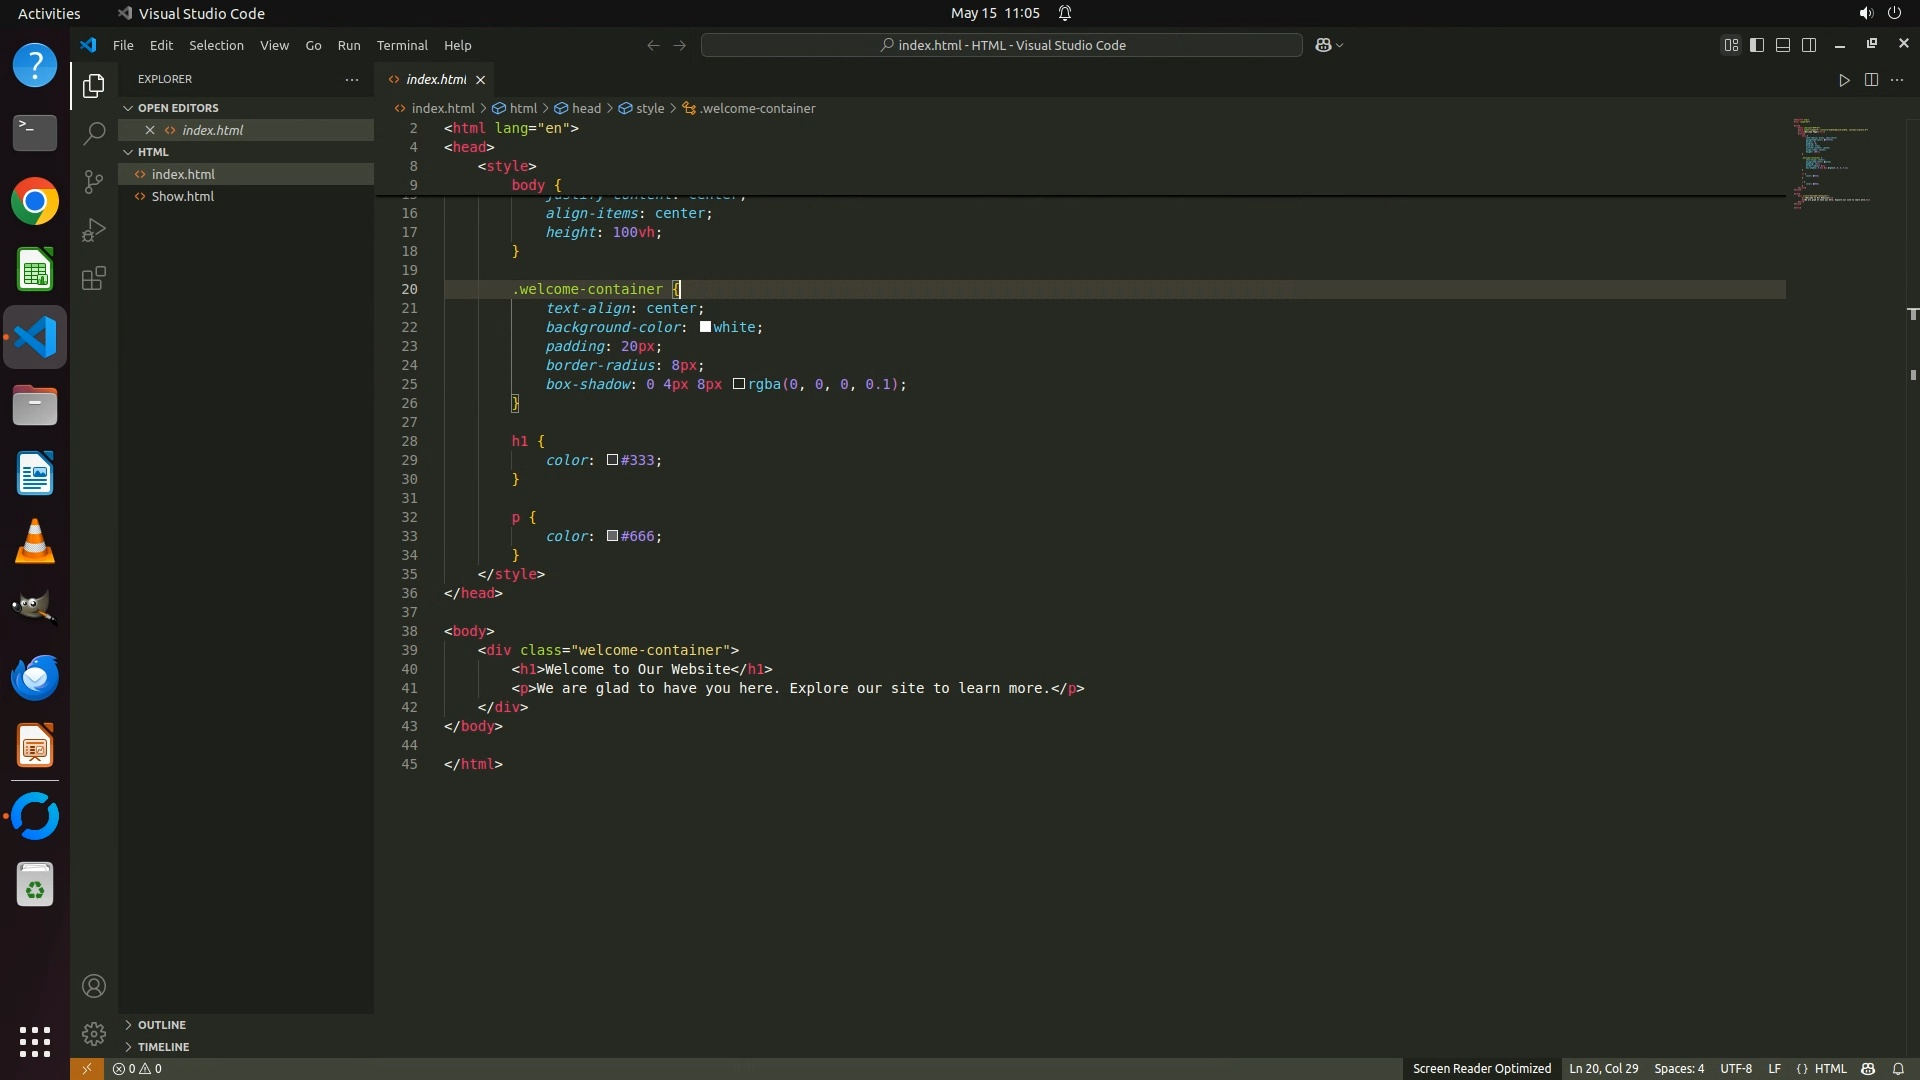Expand the TIMELINE section
This screenshot has width=1920, height=1080.
pos(163,1047)
